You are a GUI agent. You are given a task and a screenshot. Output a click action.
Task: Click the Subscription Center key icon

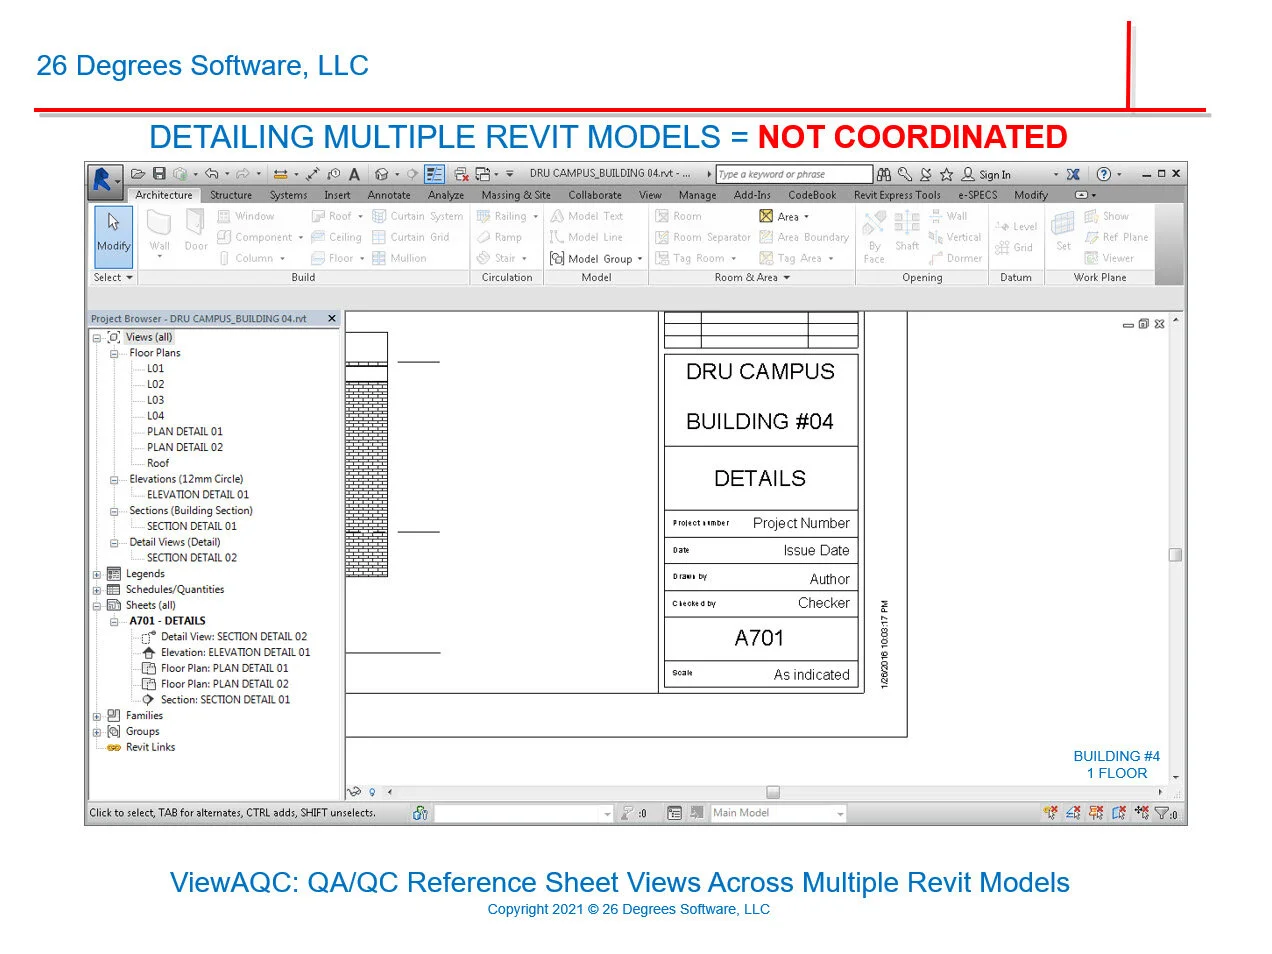click(x=905, y=174)
